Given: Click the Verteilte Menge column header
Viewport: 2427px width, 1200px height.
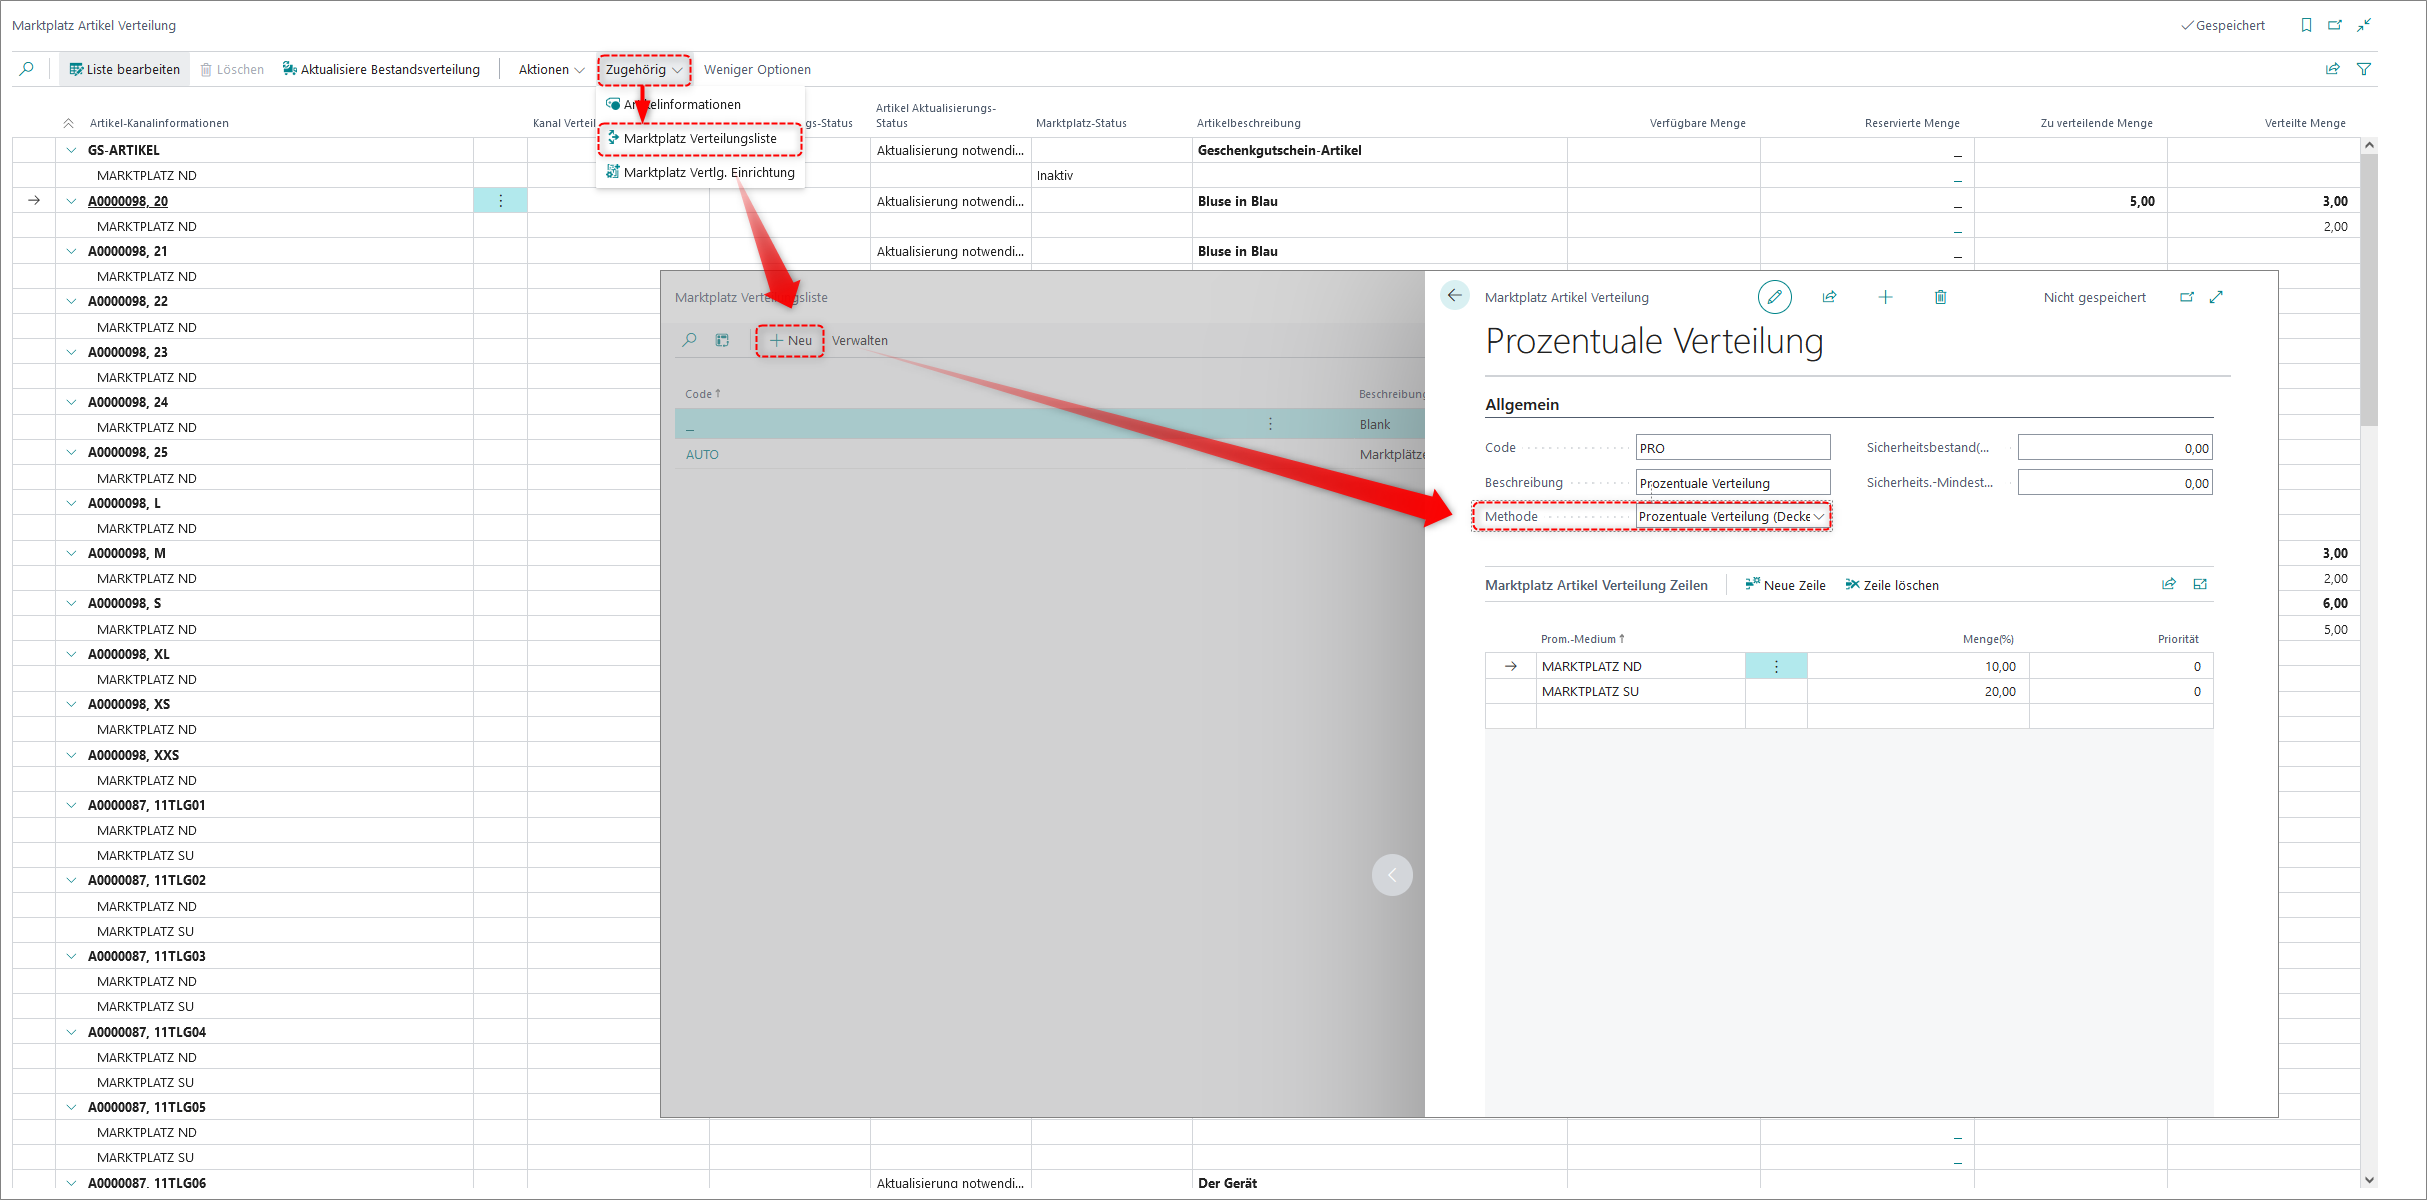Looking at the screenshot, I should [x=2304, y=123].
